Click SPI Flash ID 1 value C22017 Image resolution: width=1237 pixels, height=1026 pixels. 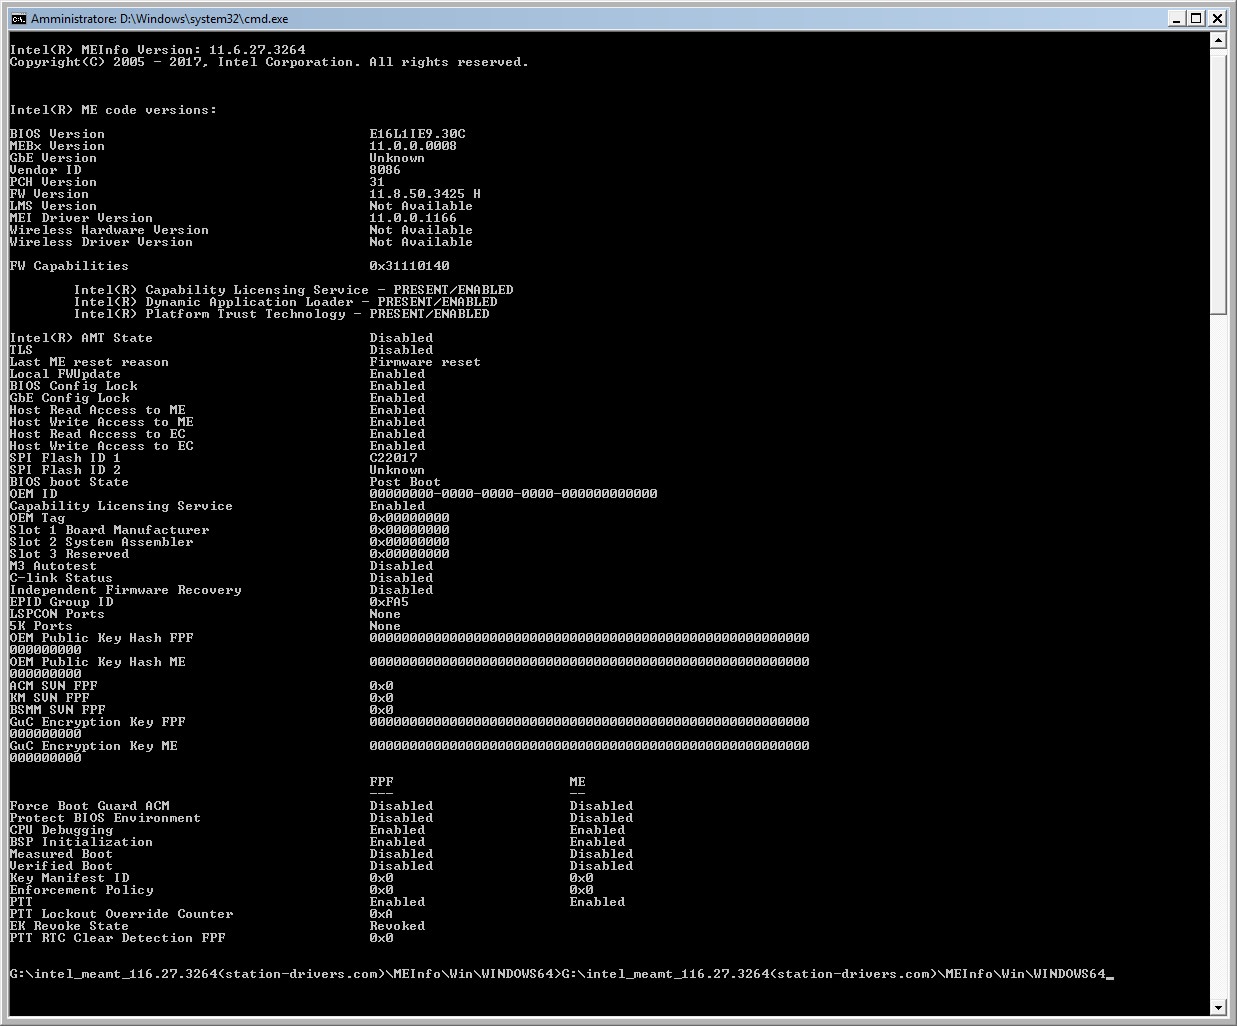[393, 458]
